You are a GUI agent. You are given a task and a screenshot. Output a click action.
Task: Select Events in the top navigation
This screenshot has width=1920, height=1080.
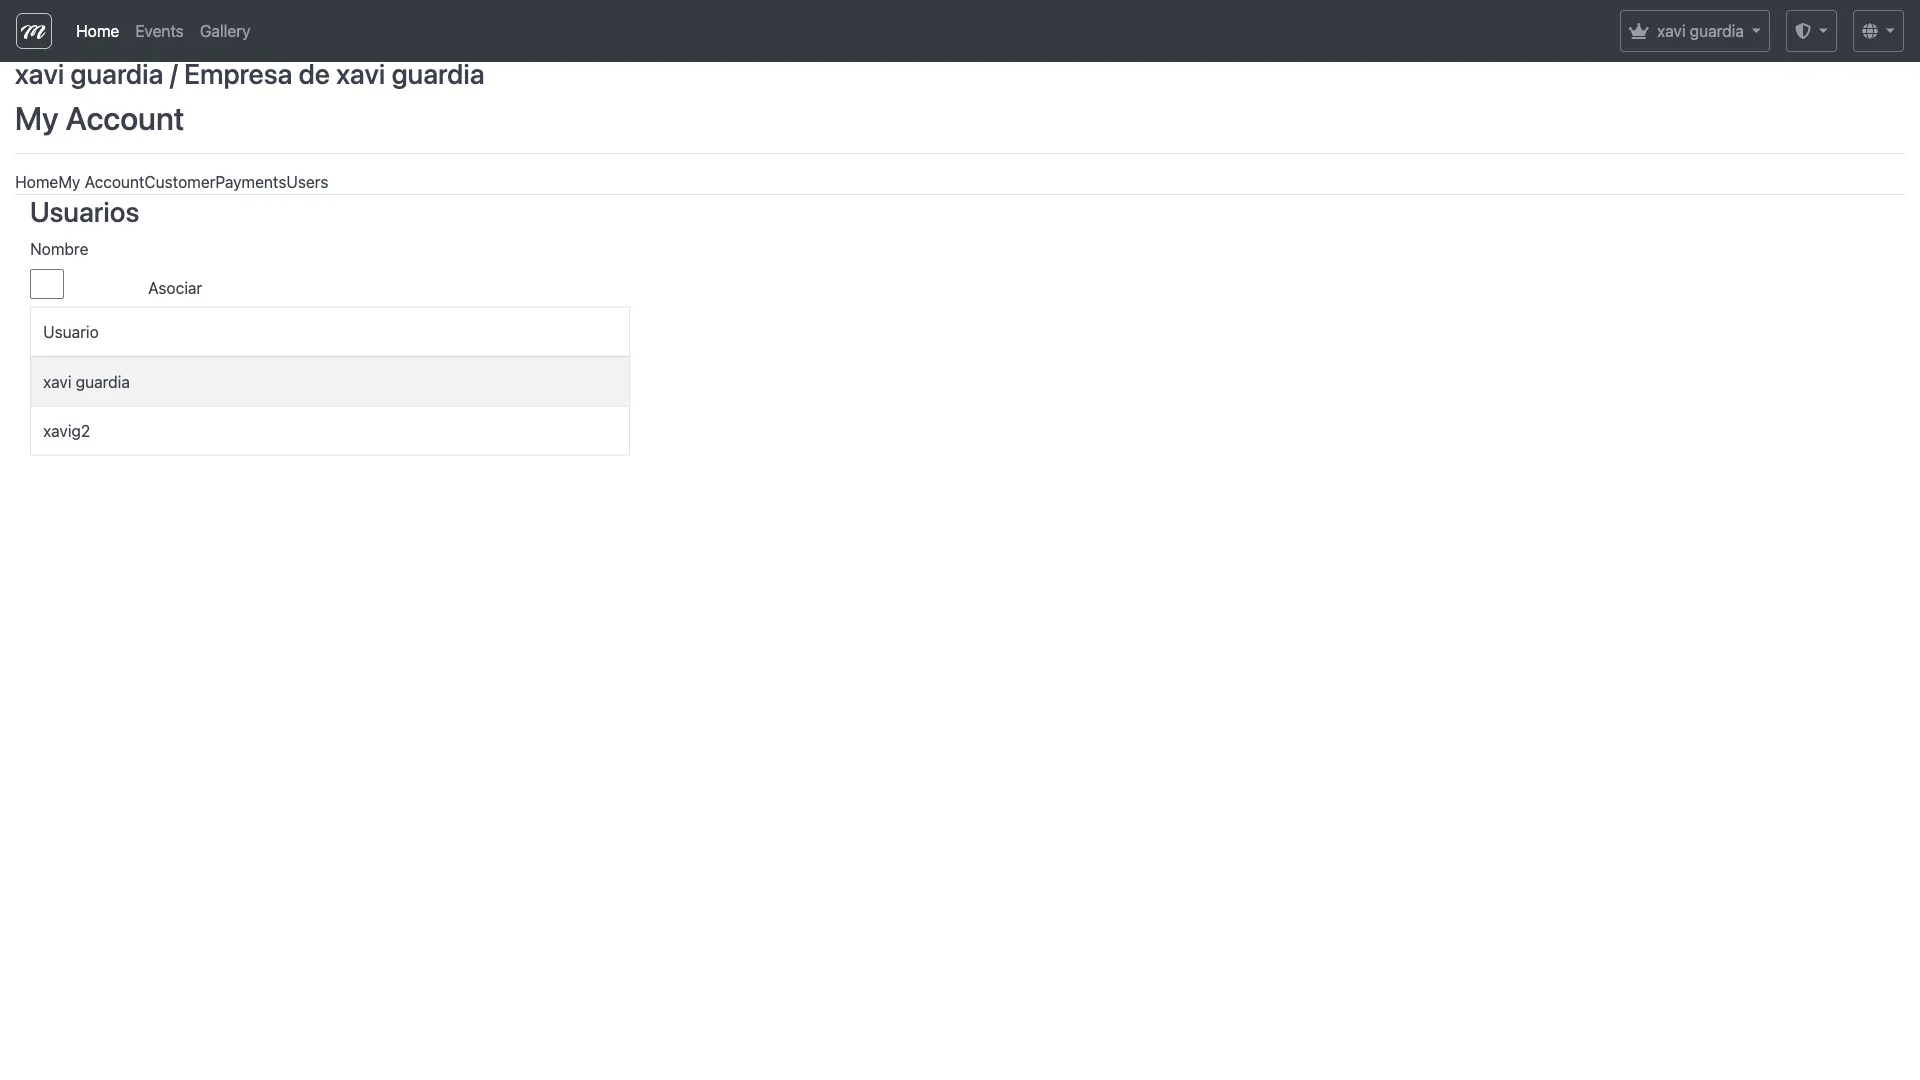[x=158, y=31]
